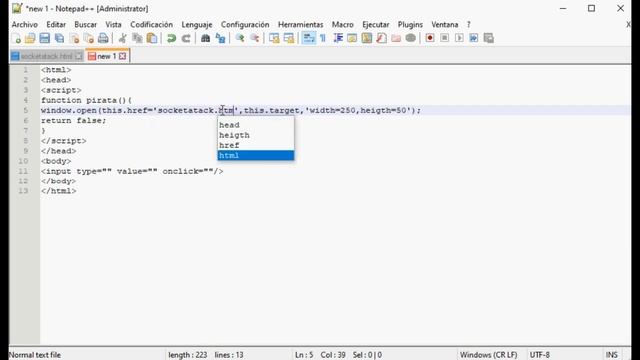Print the document with the printer icon
640x360 pixels.
point(103,38)
